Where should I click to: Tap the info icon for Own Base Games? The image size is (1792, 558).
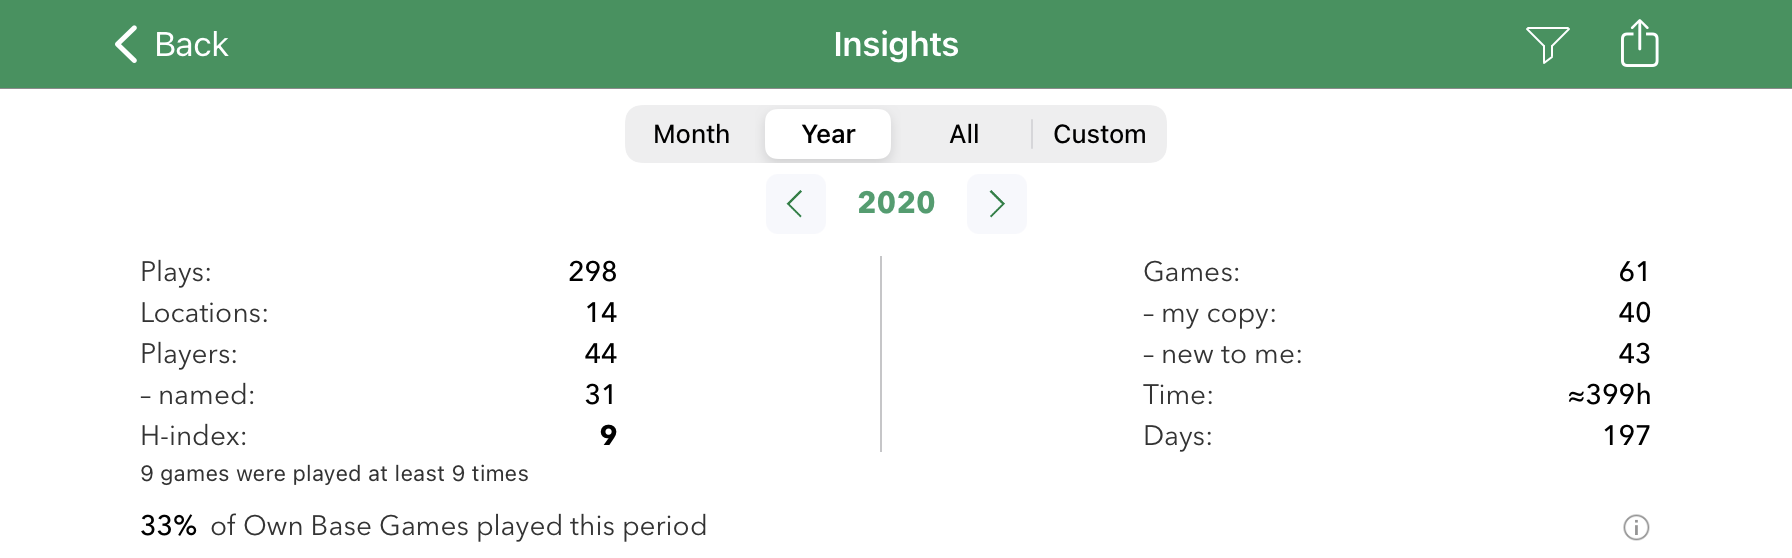(x=1635, y=527)
